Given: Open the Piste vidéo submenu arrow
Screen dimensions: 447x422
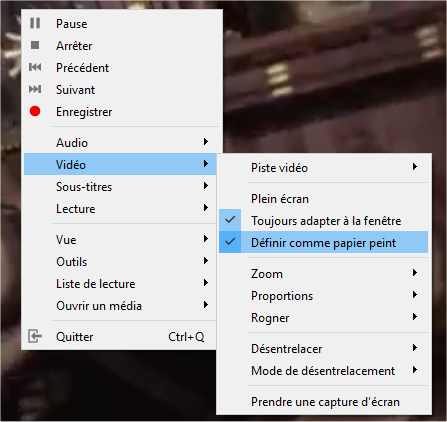Looking at the screenshot, I should 415,167.
